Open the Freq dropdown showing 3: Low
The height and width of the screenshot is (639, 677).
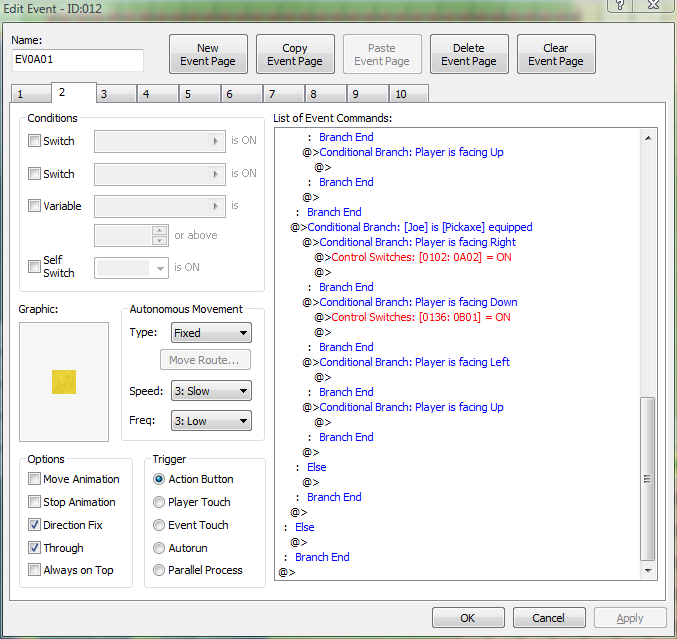coord(211,421)
